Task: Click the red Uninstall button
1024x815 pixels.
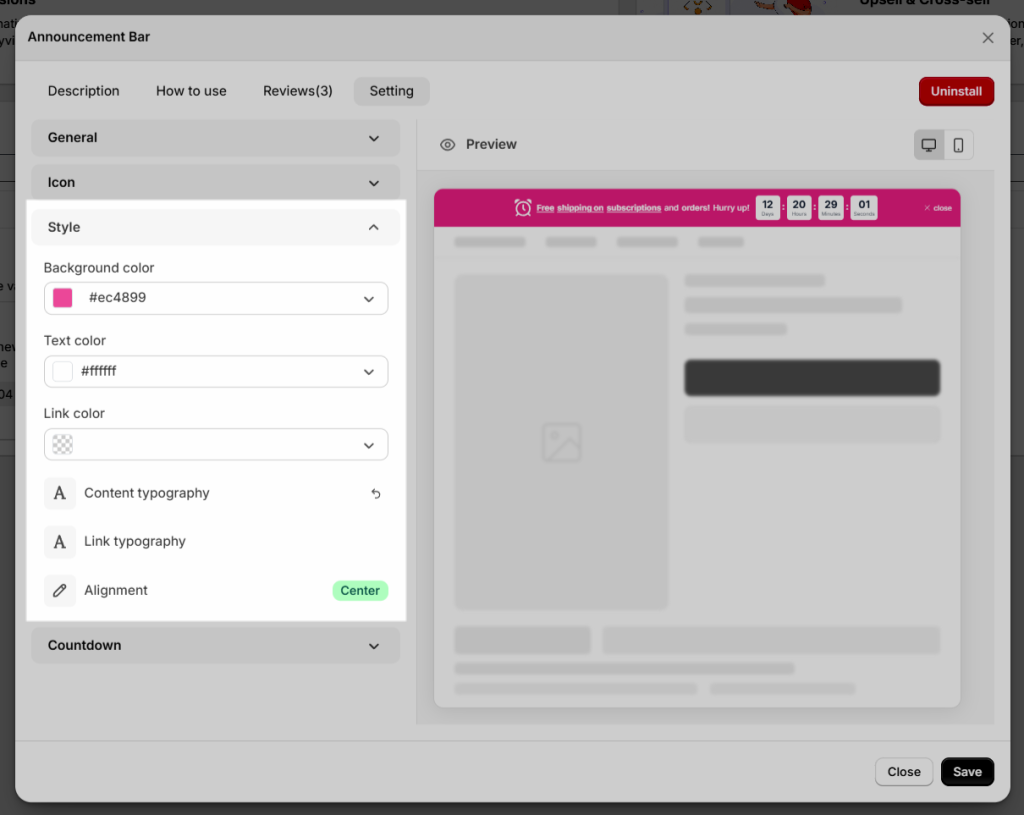Action: tap(956, 91)
